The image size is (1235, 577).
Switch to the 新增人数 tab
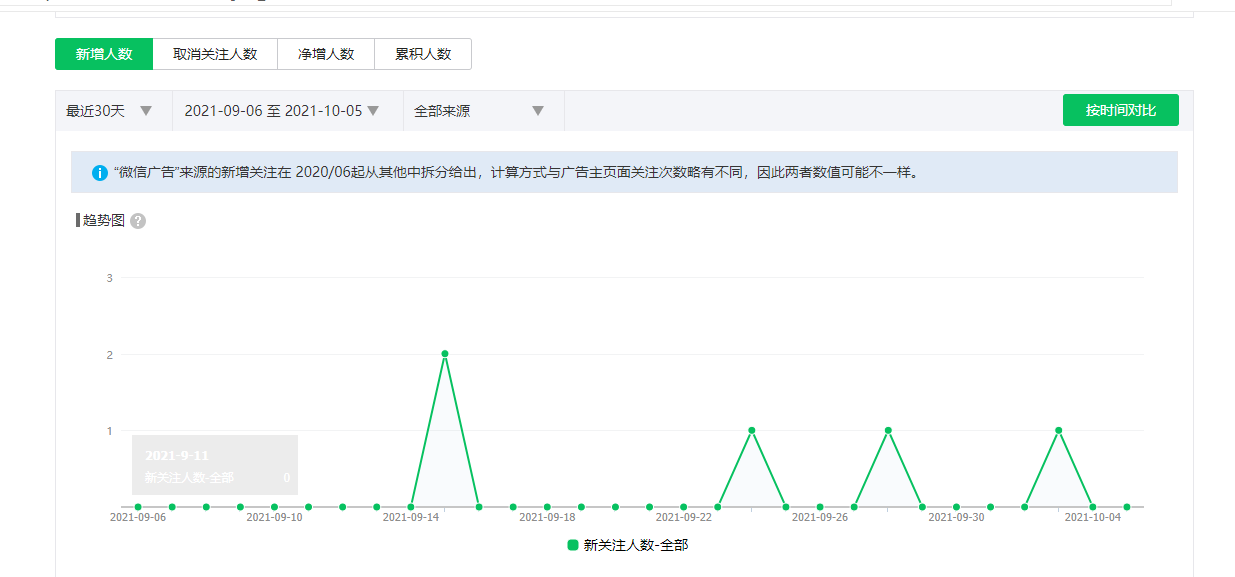click(104, 54)
